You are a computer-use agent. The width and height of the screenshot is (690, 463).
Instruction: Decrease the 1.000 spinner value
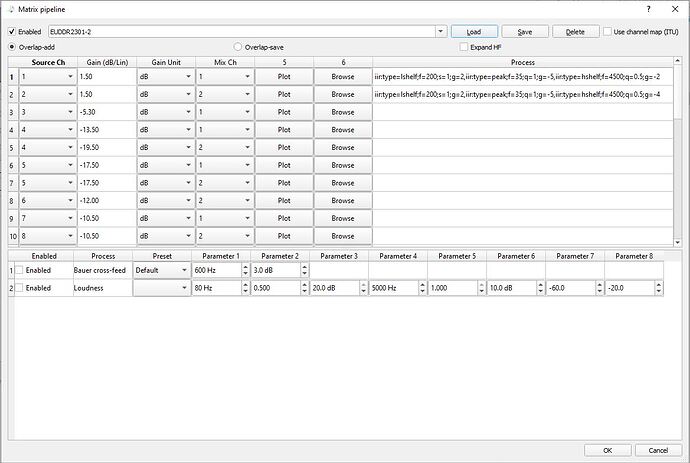pyautogui.click(x=481, y=291)
